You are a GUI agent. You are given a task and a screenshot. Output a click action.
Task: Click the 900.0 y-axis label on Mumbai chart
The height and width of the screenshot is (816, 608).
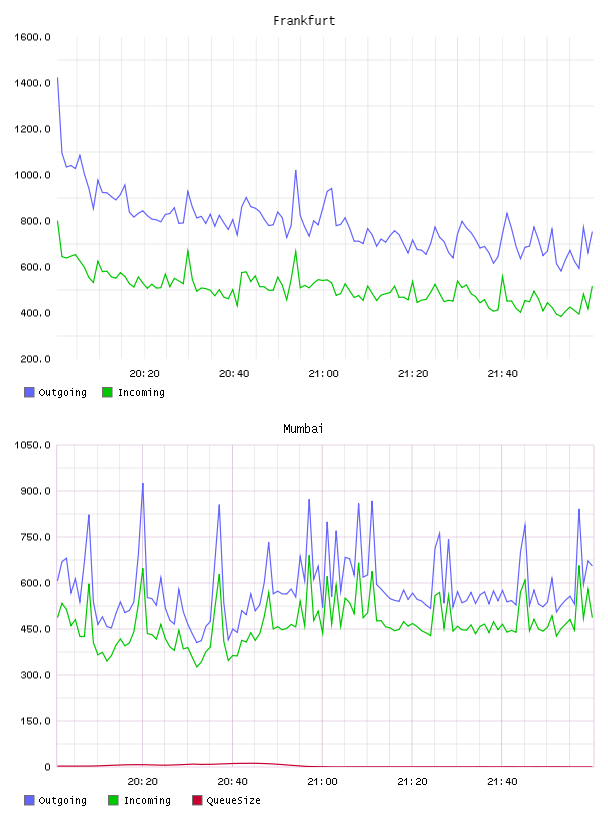click(x=35, y=491)
